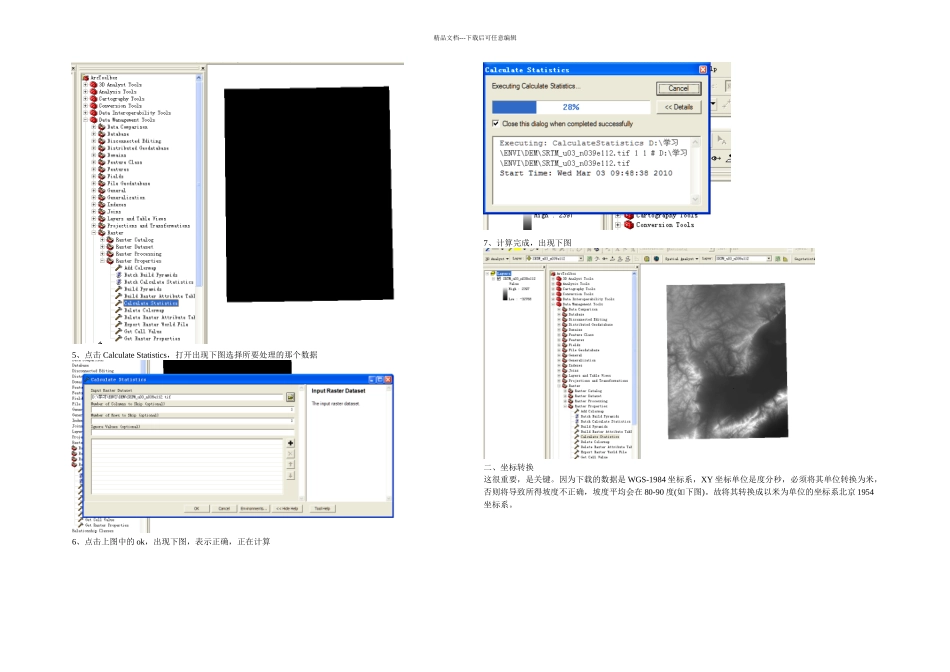Collapse Data Management Tools beside black raster
Viewport: 950px width, 672px height.
point(85,120)
